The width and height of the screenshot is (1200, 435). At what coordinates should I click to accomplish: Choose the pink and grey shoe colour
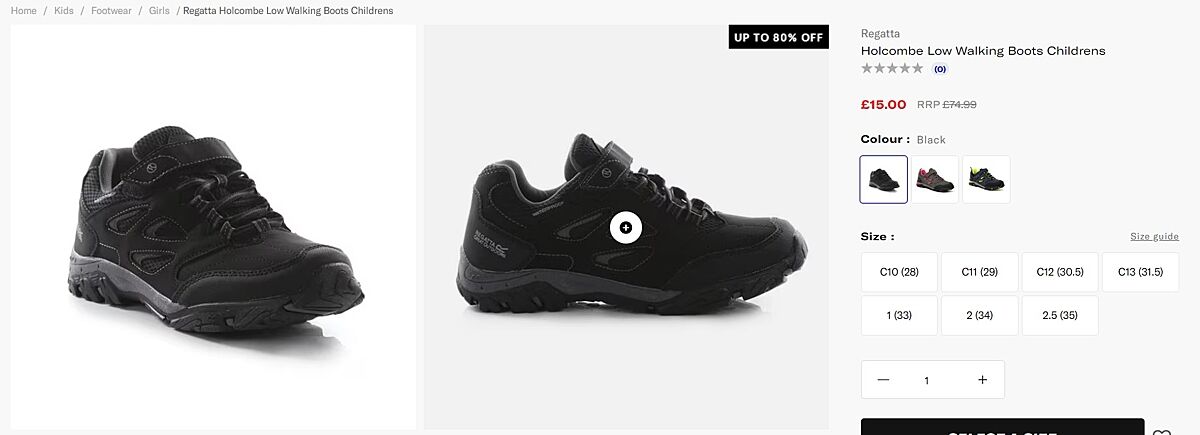935,179
